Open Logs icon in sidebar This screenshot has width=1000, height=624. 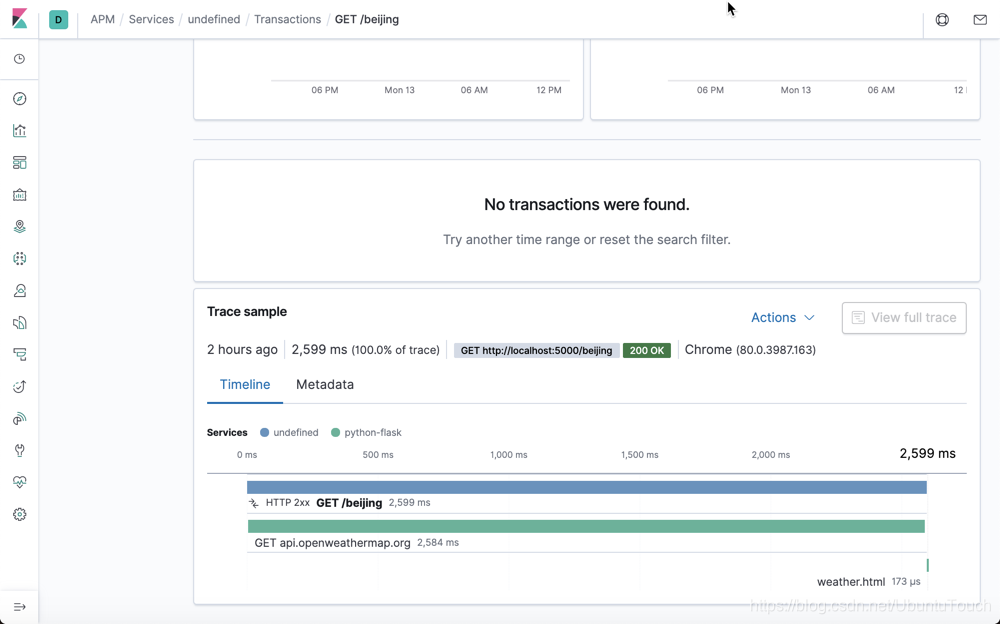point(20,322)
